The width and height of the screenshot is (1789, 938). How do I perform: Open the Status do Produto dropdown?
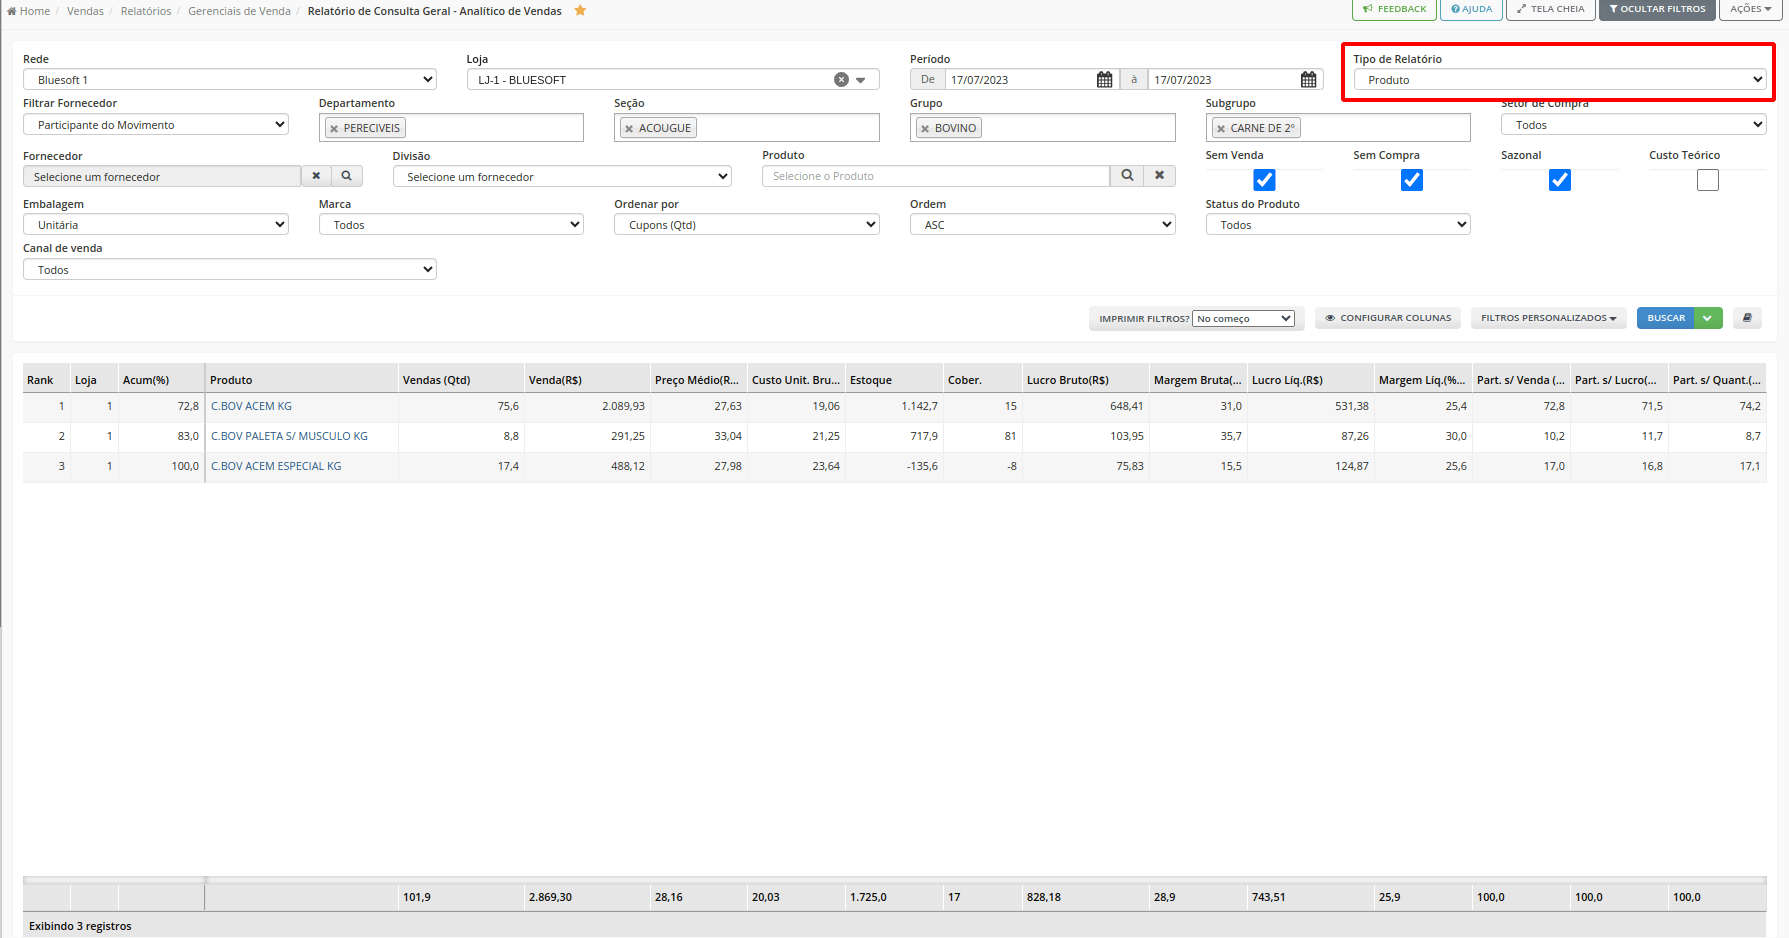click(1338, 225)
